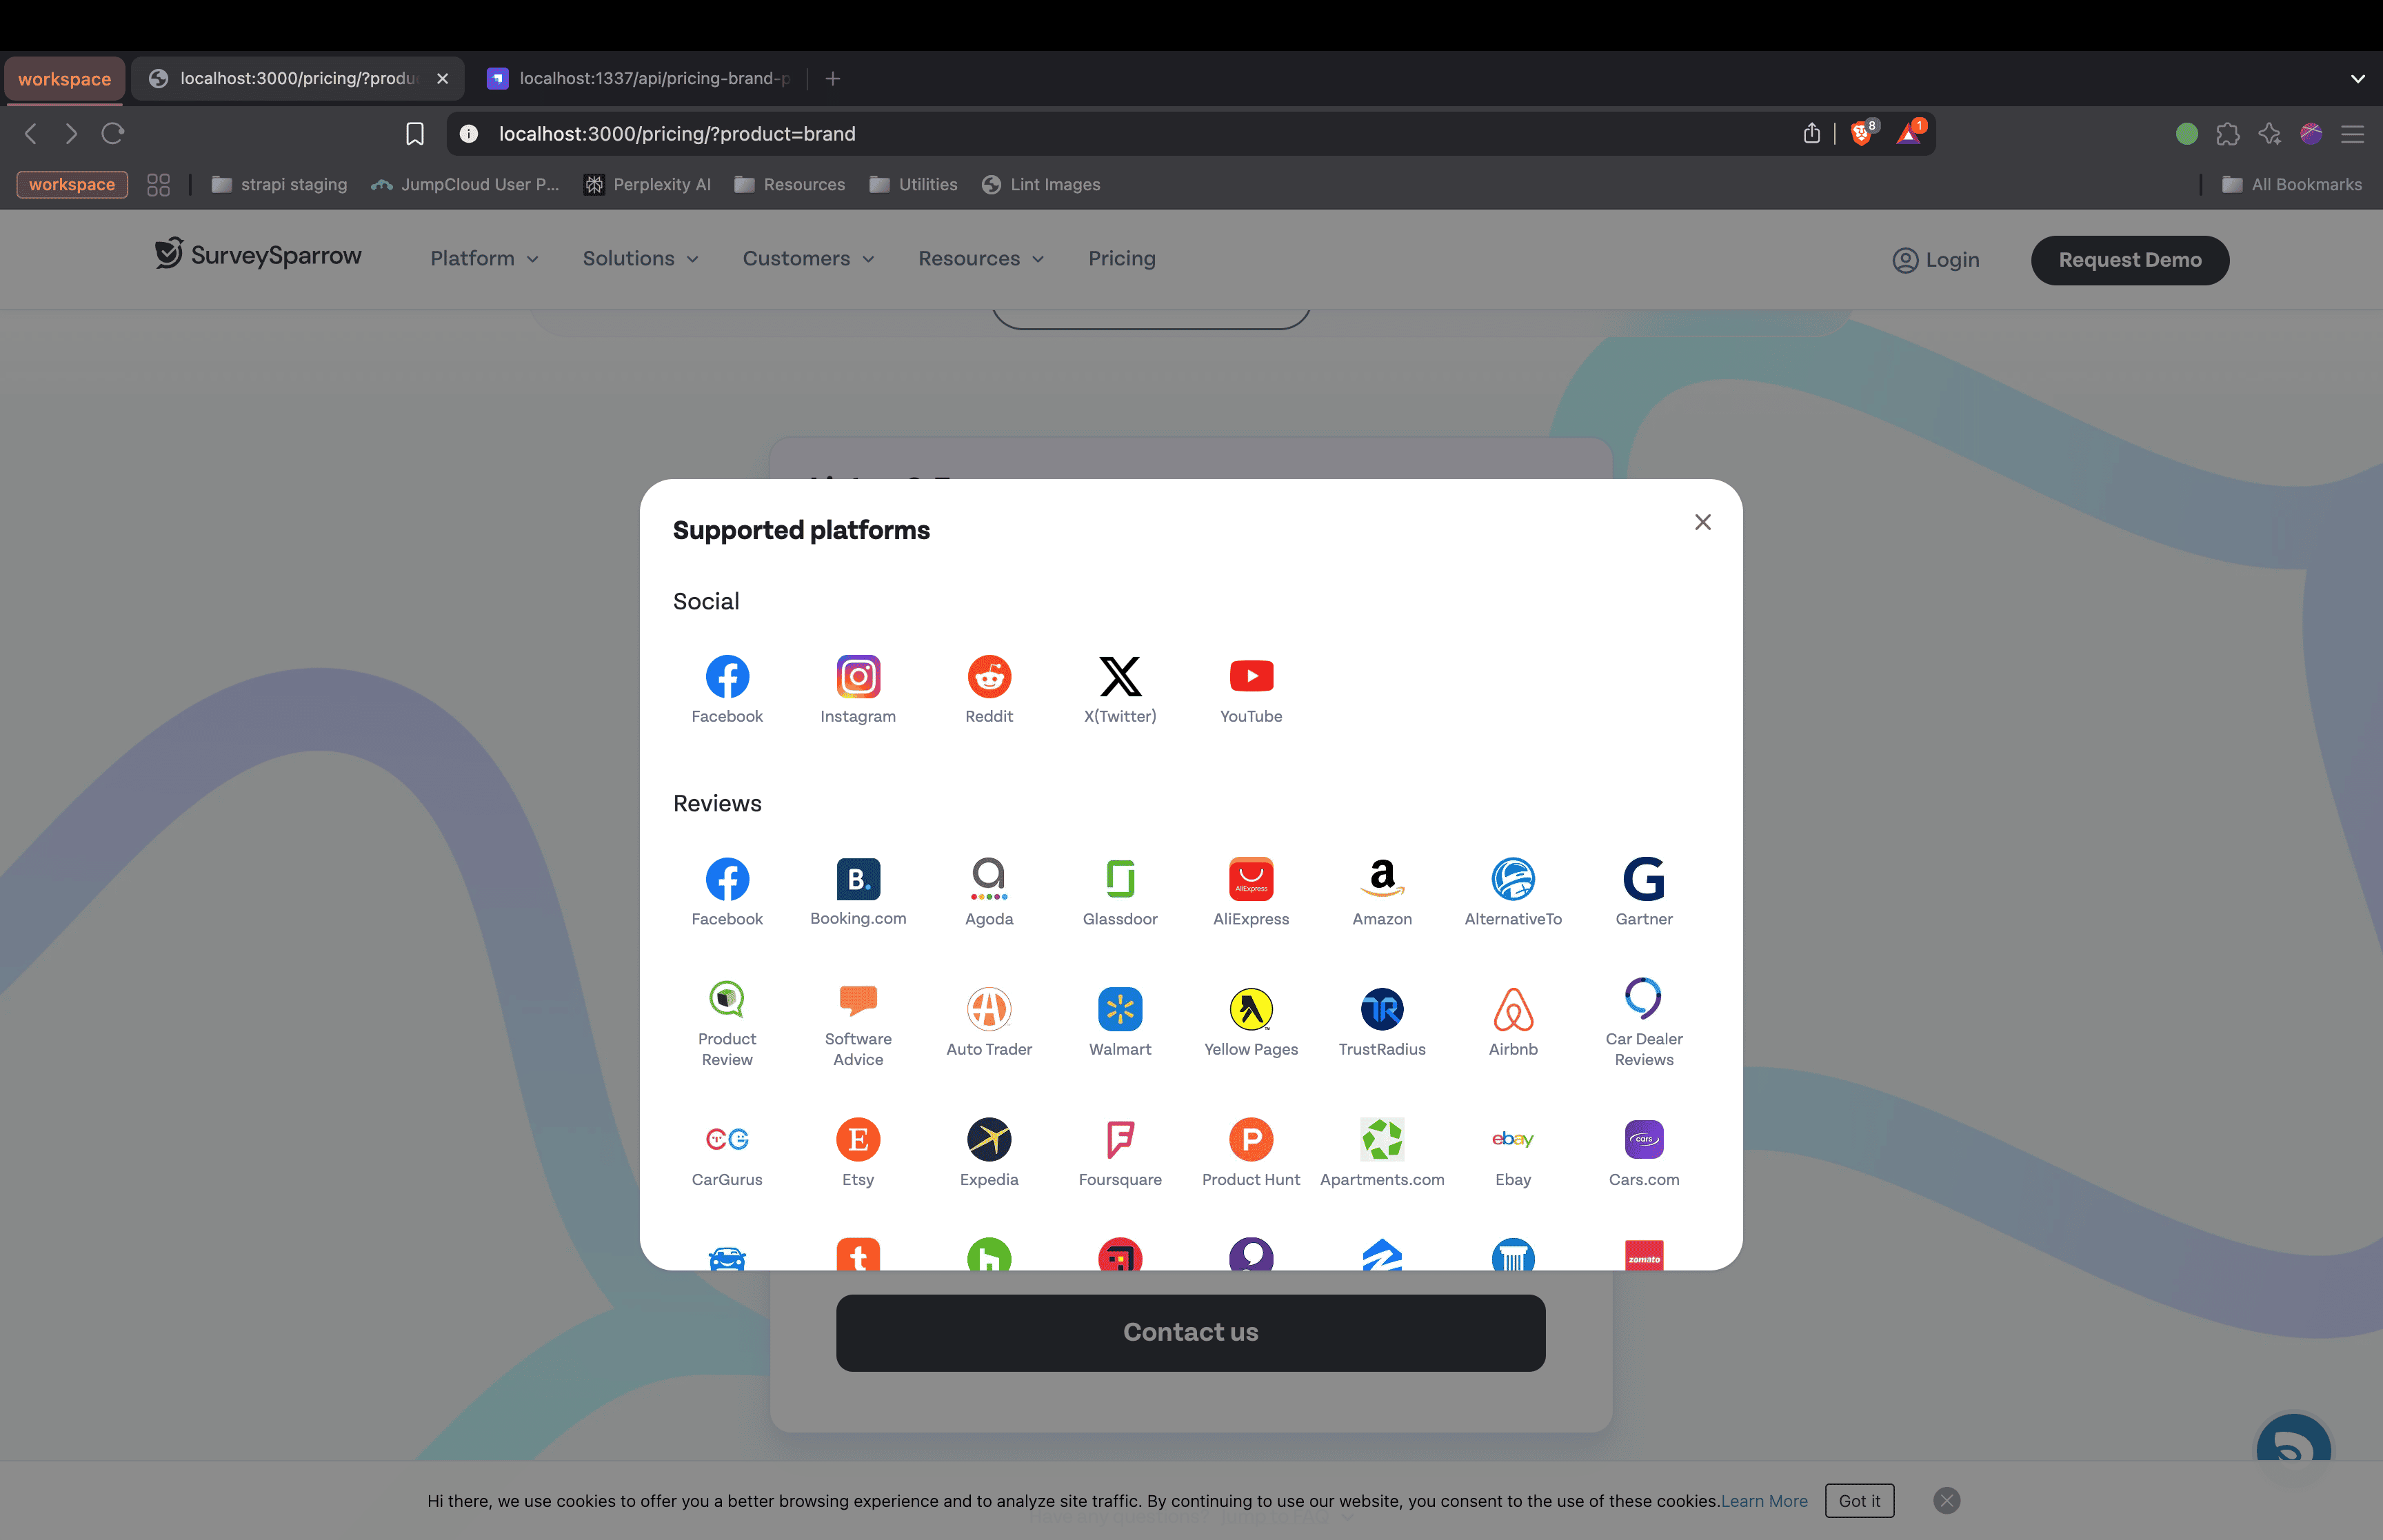Open the Resources navigation dropdown

(x=980, y=259)
